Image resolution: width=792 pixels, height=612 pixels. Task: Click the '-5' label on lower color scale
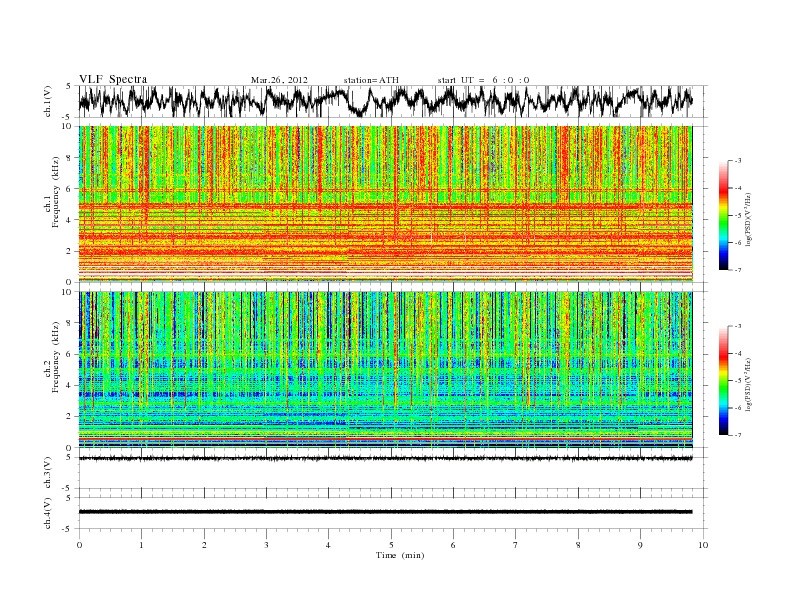737,380
